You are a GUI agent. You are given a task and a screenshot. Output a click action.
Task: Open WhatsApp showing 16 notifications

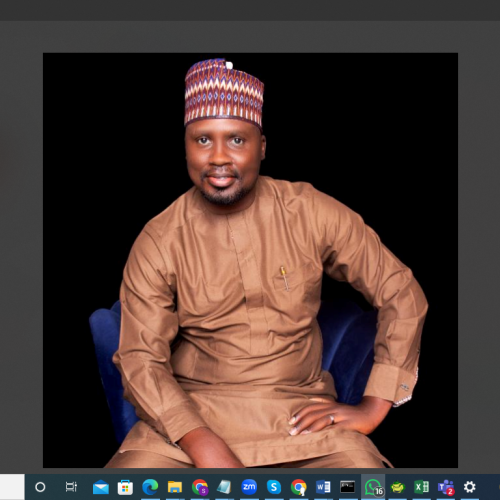(x=373, y=487)
